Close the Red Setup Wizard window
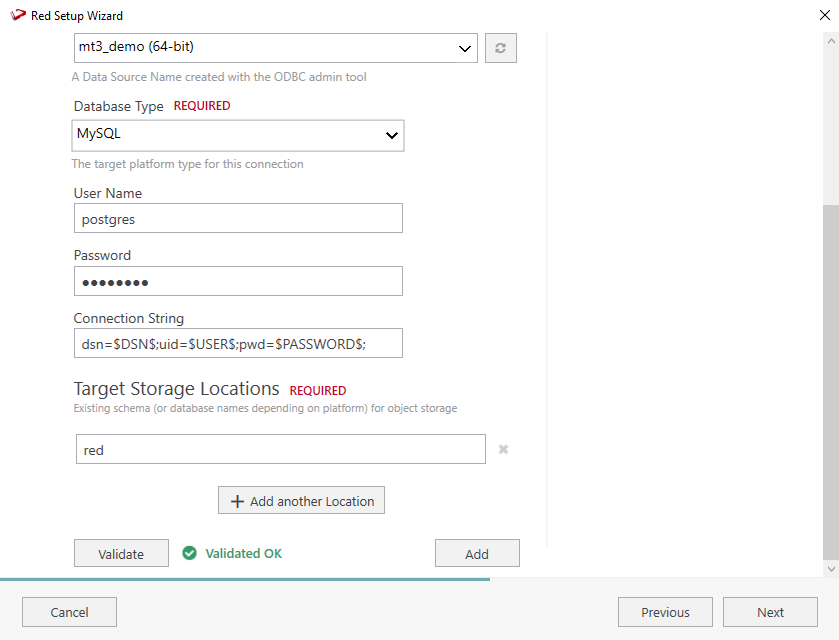Viewport: 839px width, 640px height. tap(824, 15)
